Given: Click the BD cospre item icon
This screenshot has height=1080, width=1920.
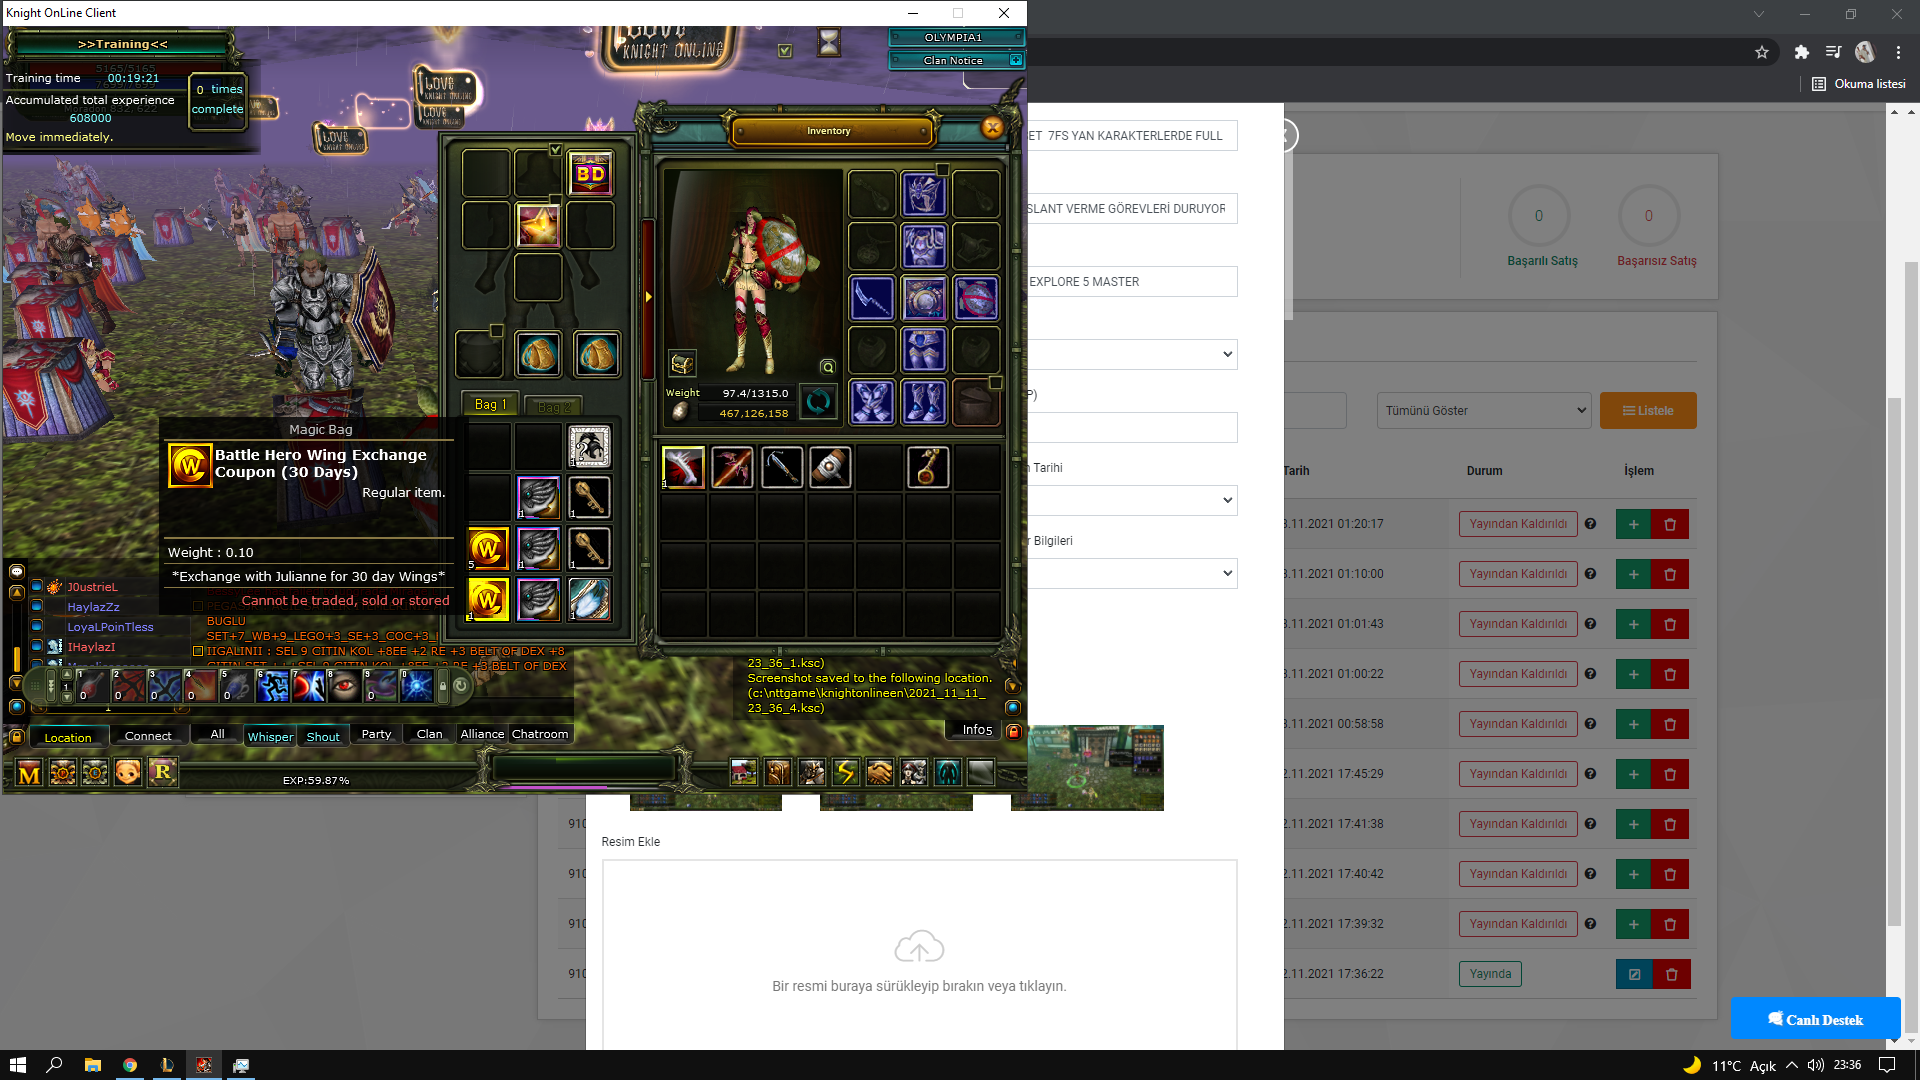Looking at the screenshot, I should pyautogui.click(x=590, y=174).
